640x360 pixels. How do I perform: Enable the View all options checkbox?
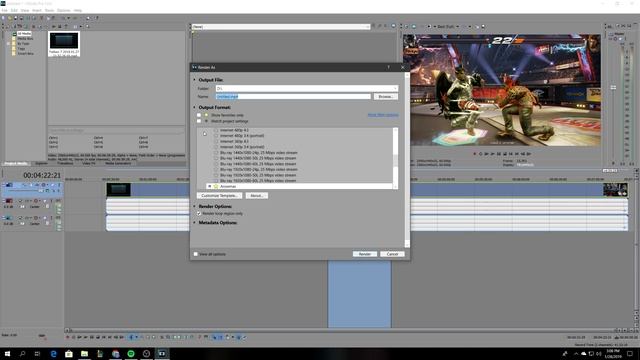pyautogui.click(x=196, y=254)
